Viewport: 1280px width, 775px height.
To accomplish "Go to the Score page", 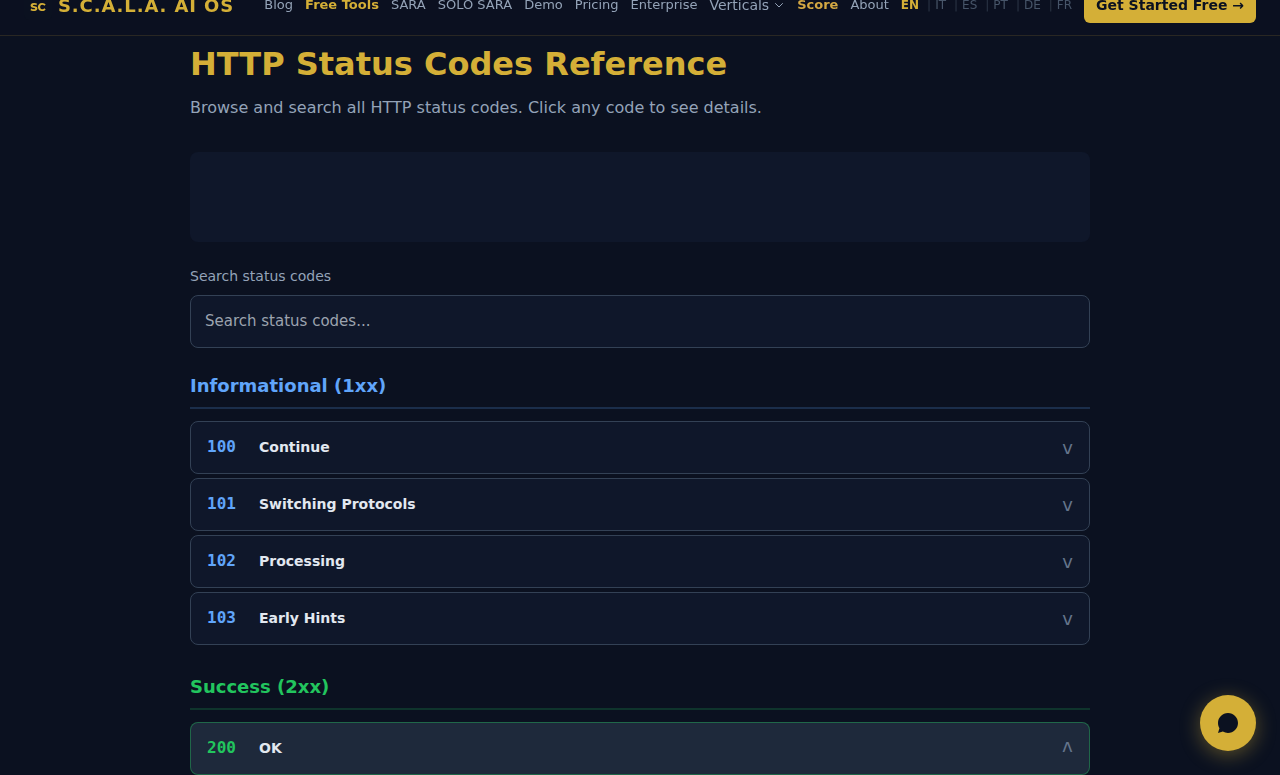I will (x=817, y=6).
